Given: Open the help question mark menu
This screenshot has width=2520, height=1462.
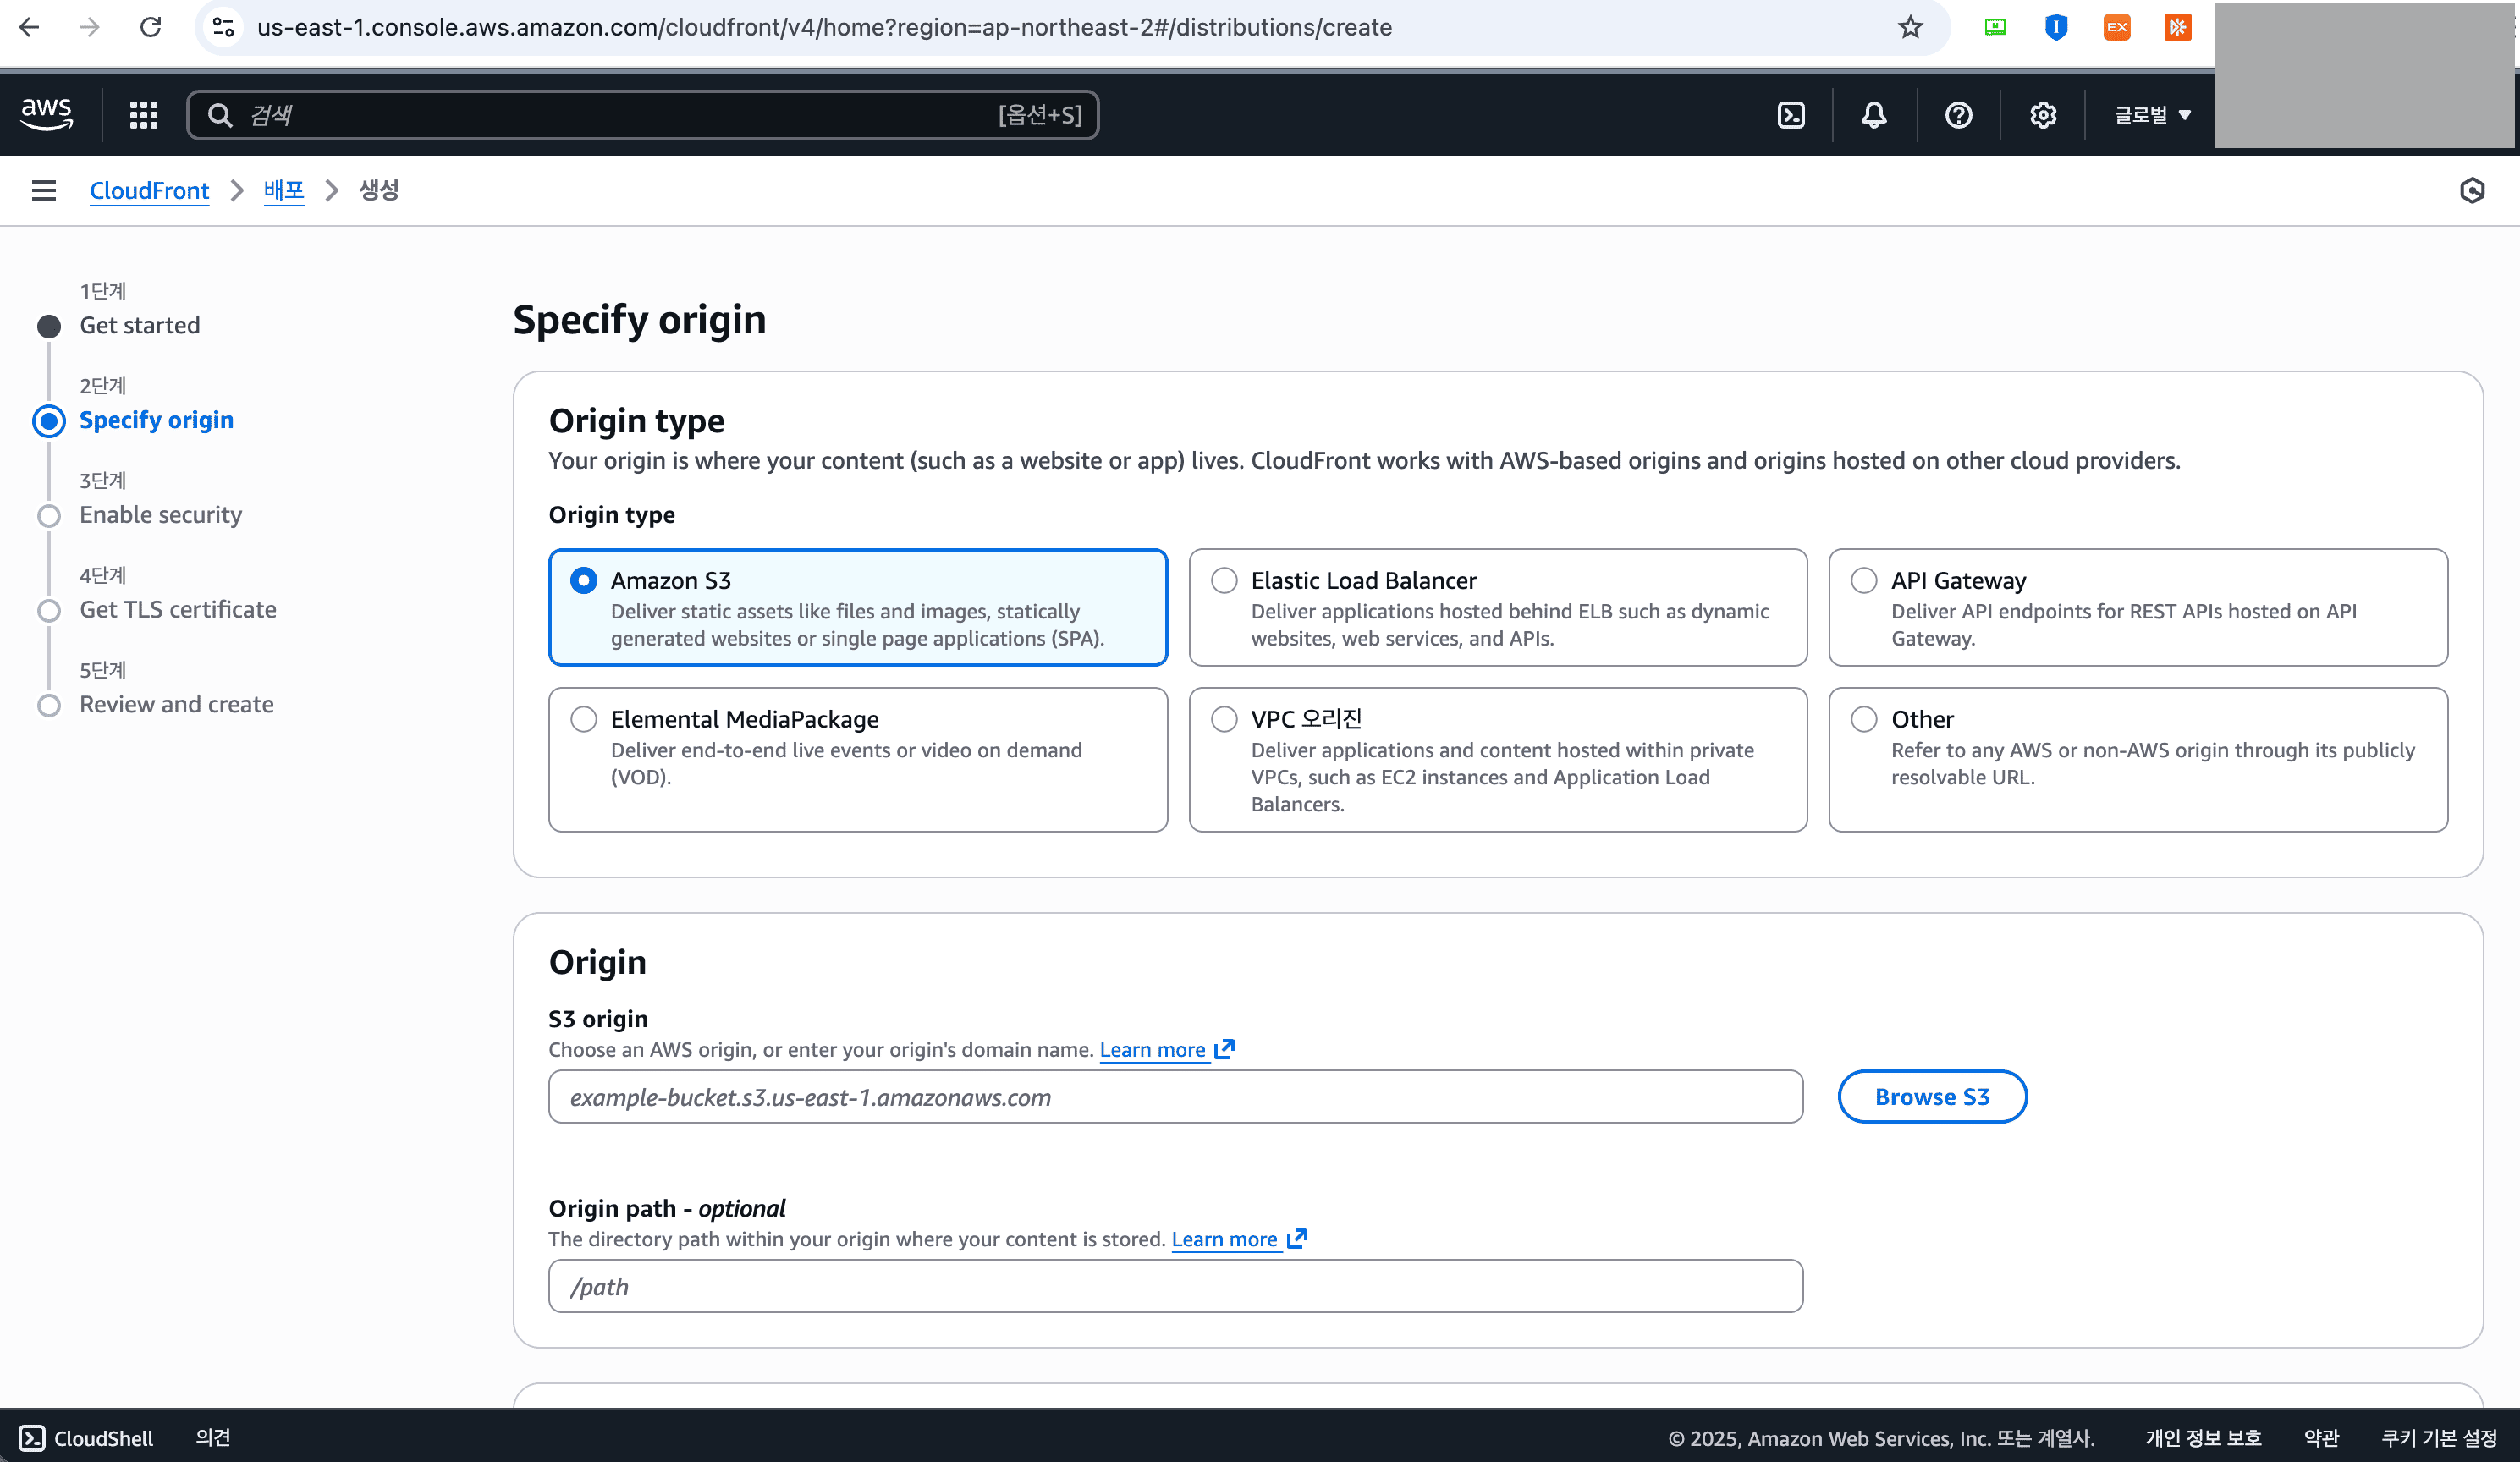Looking at the screenshot, I should pyautogui.click(x=1958, y=115).
